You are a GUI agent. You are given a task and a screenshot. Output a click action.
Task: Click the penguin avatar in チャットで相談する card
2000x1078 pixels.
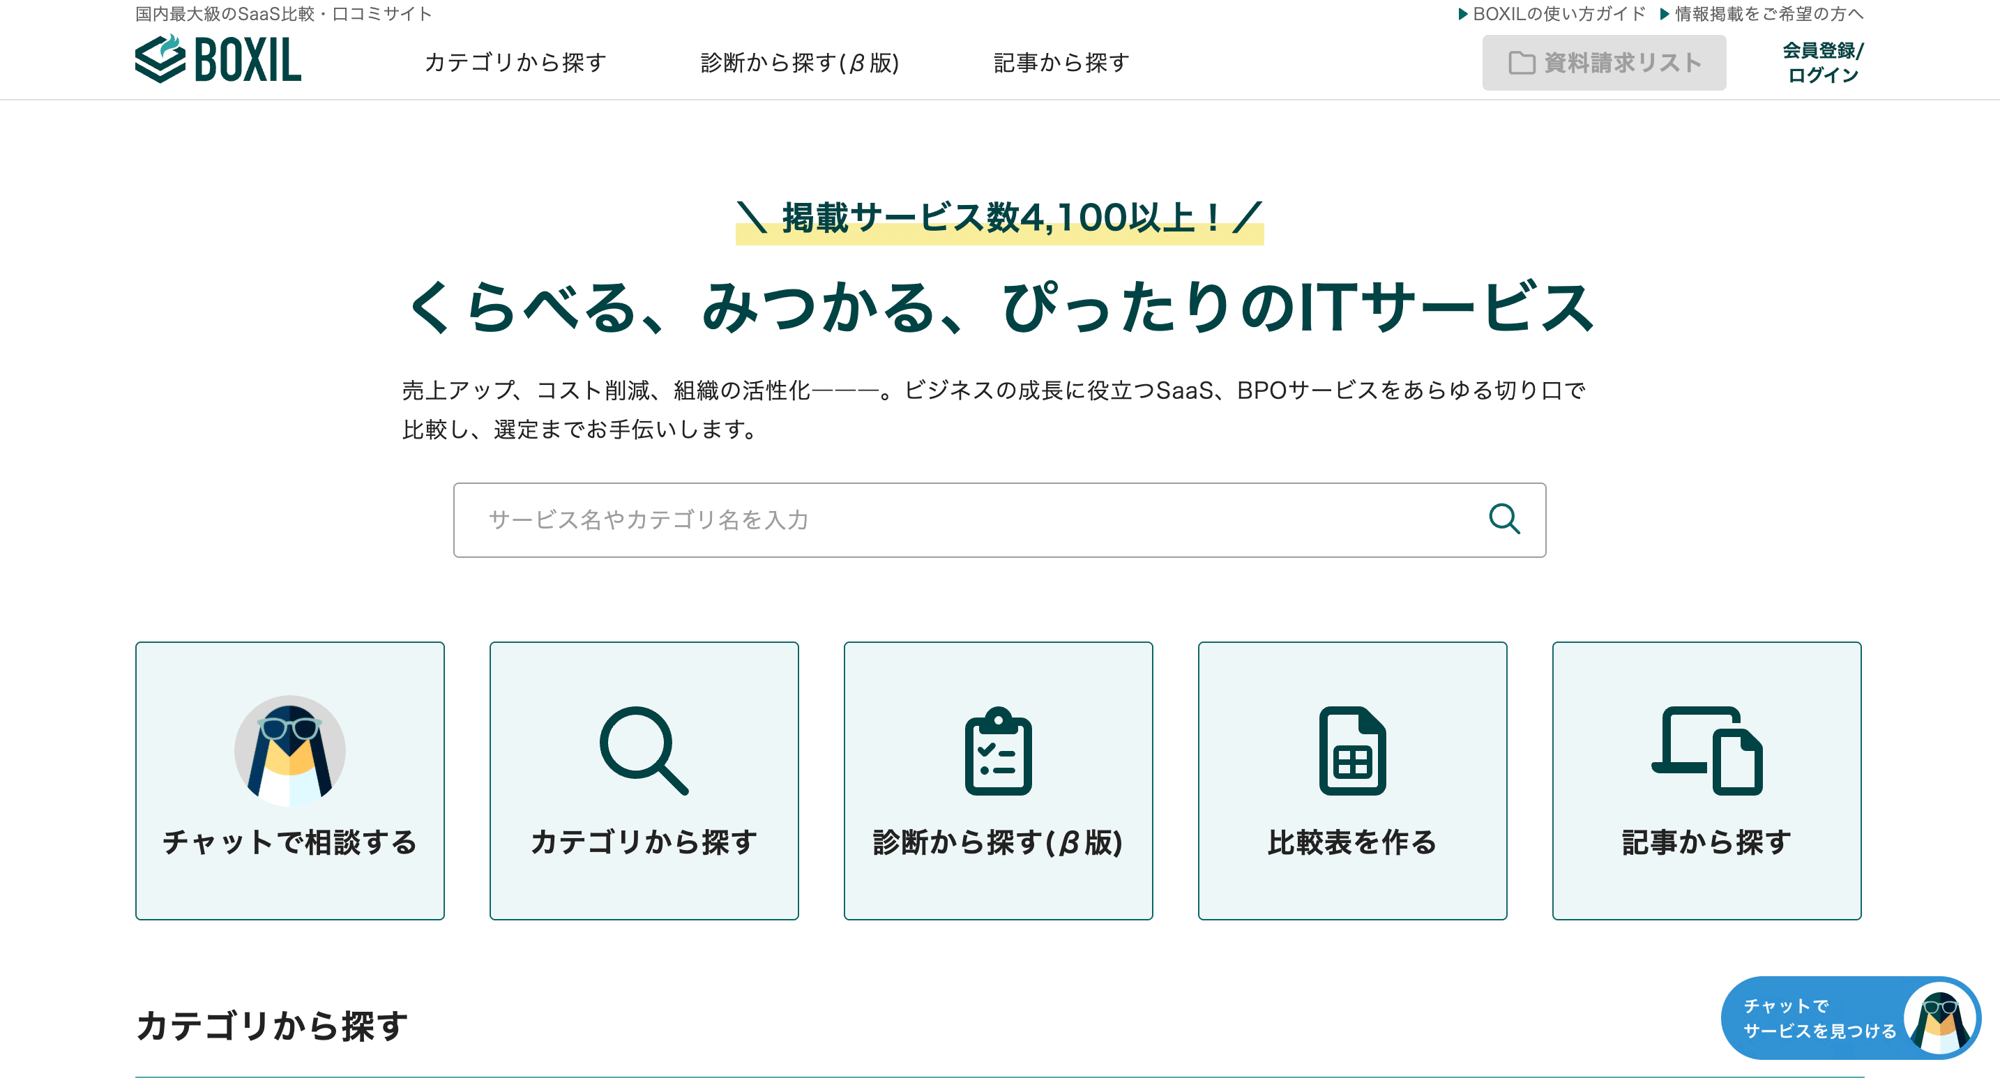coord(290,750)
